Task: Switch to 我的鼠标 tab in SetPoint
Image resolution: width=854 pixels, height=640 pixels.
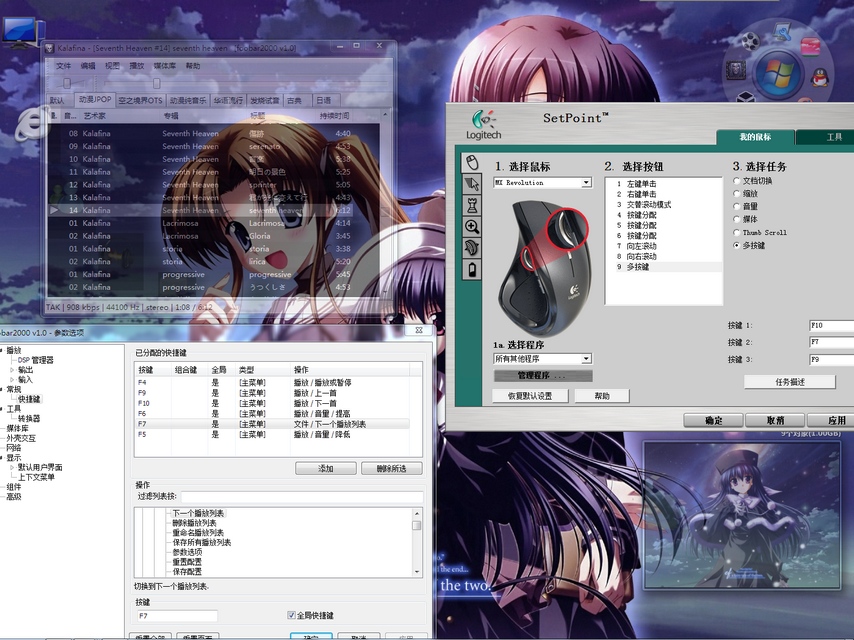Action: click(755, 137)
